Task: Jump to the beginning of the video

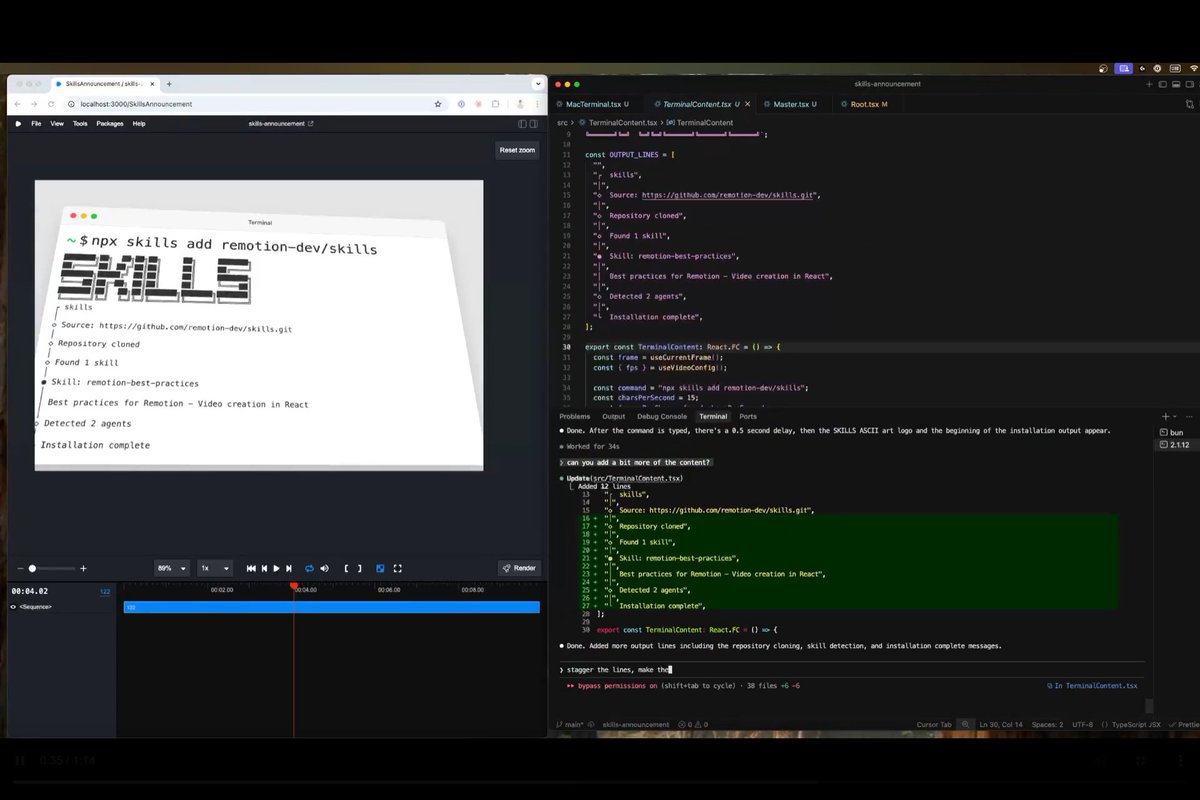Action: [251, 568]
